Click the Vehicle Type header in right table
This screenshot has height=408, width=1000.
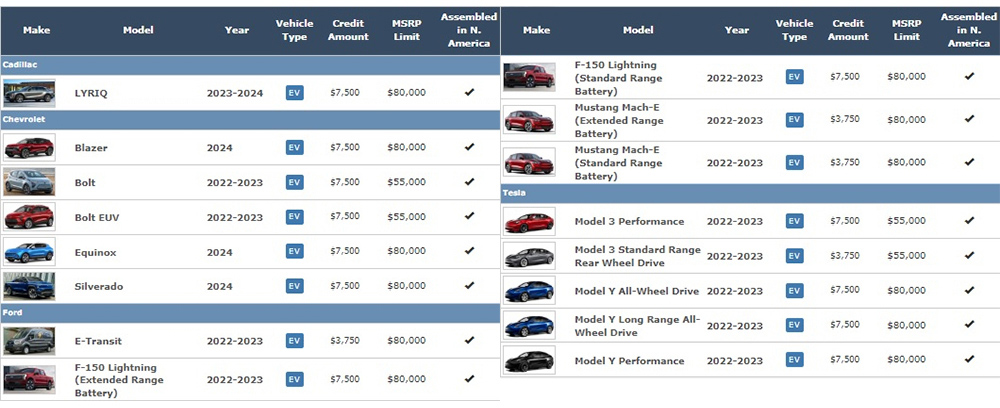[794, 30]
